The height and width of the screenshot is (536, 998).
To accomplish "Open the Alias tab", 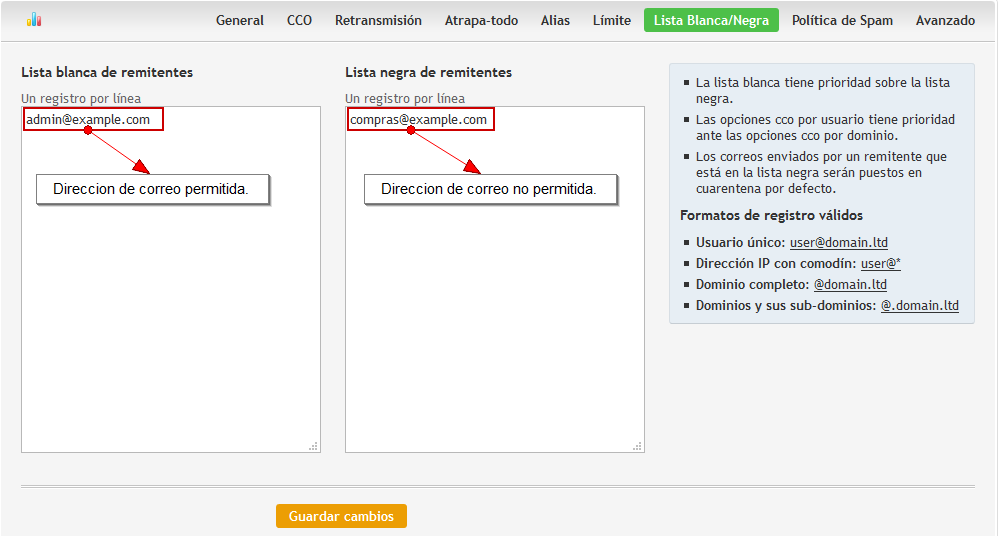I will (555, 20).
